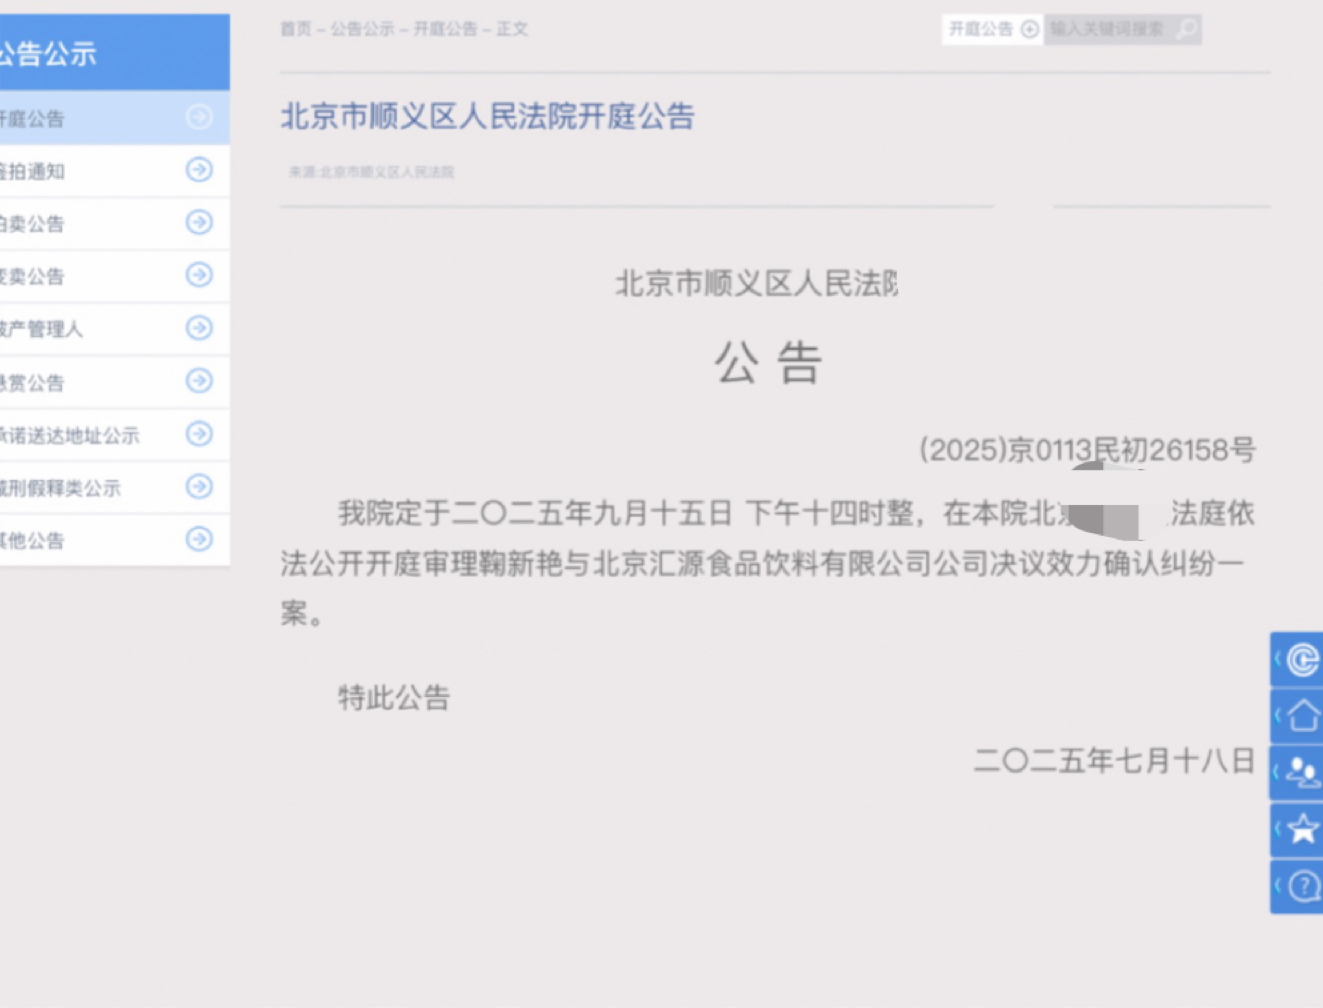Click arrow icon beside 他公告
The height and width of the screenshot is (1008, 1323).
[200, 540]
